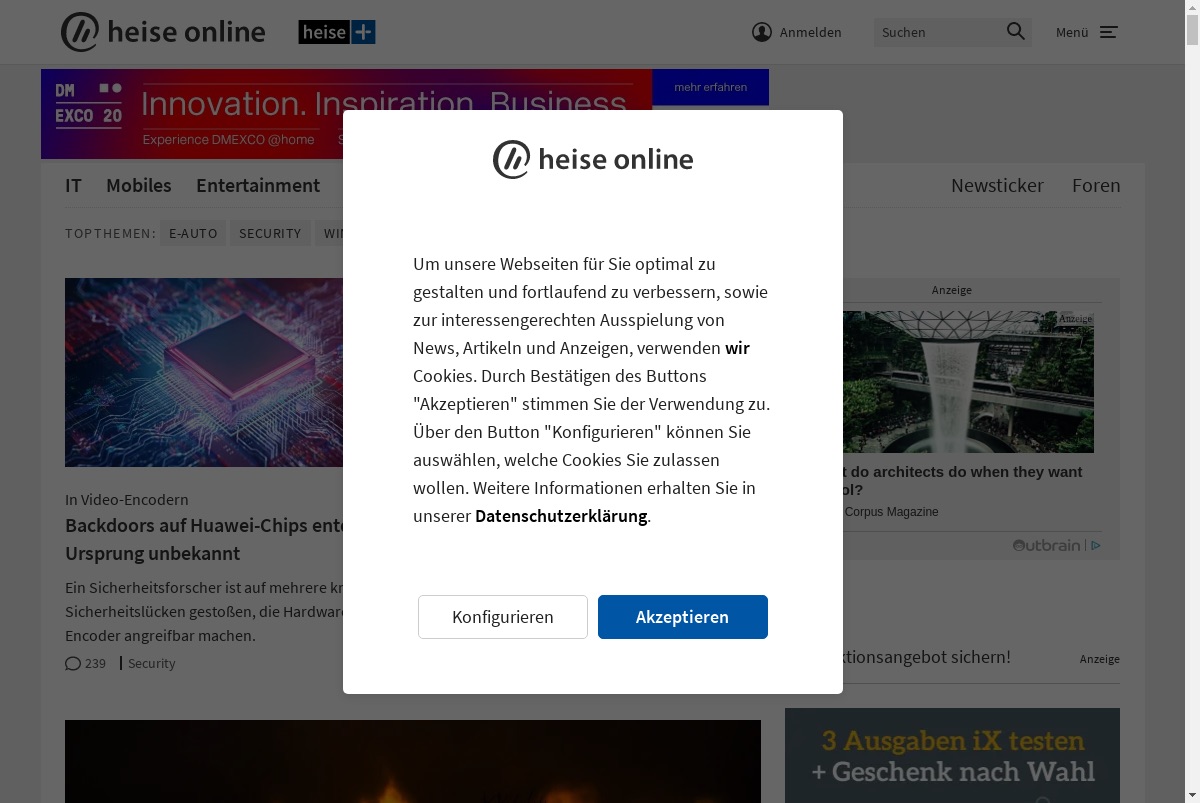Open the Mobiles navigation item
This screenshot has width=1200, height=803.
coord(139,185)
